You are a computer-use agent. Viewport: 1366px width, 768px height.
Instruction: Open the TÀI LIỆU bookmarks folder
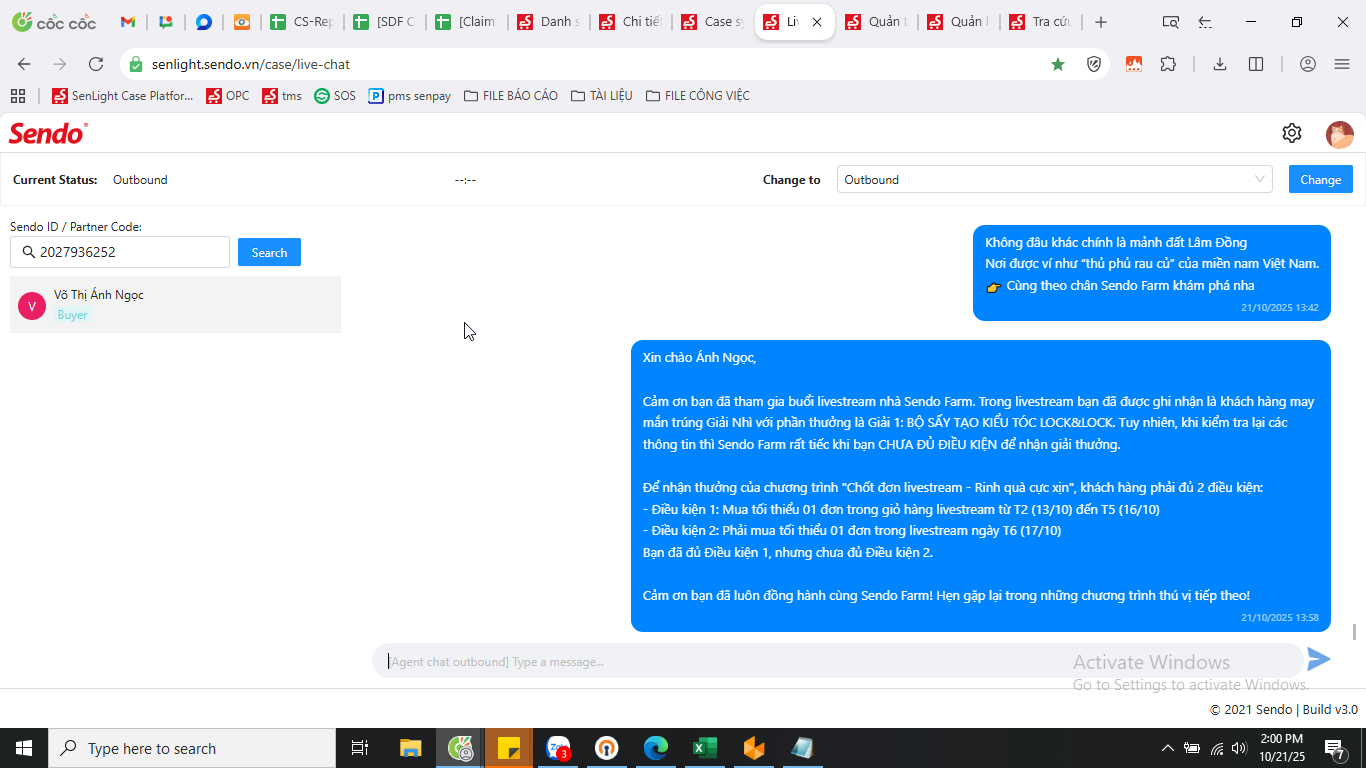(x=601, y=96)
